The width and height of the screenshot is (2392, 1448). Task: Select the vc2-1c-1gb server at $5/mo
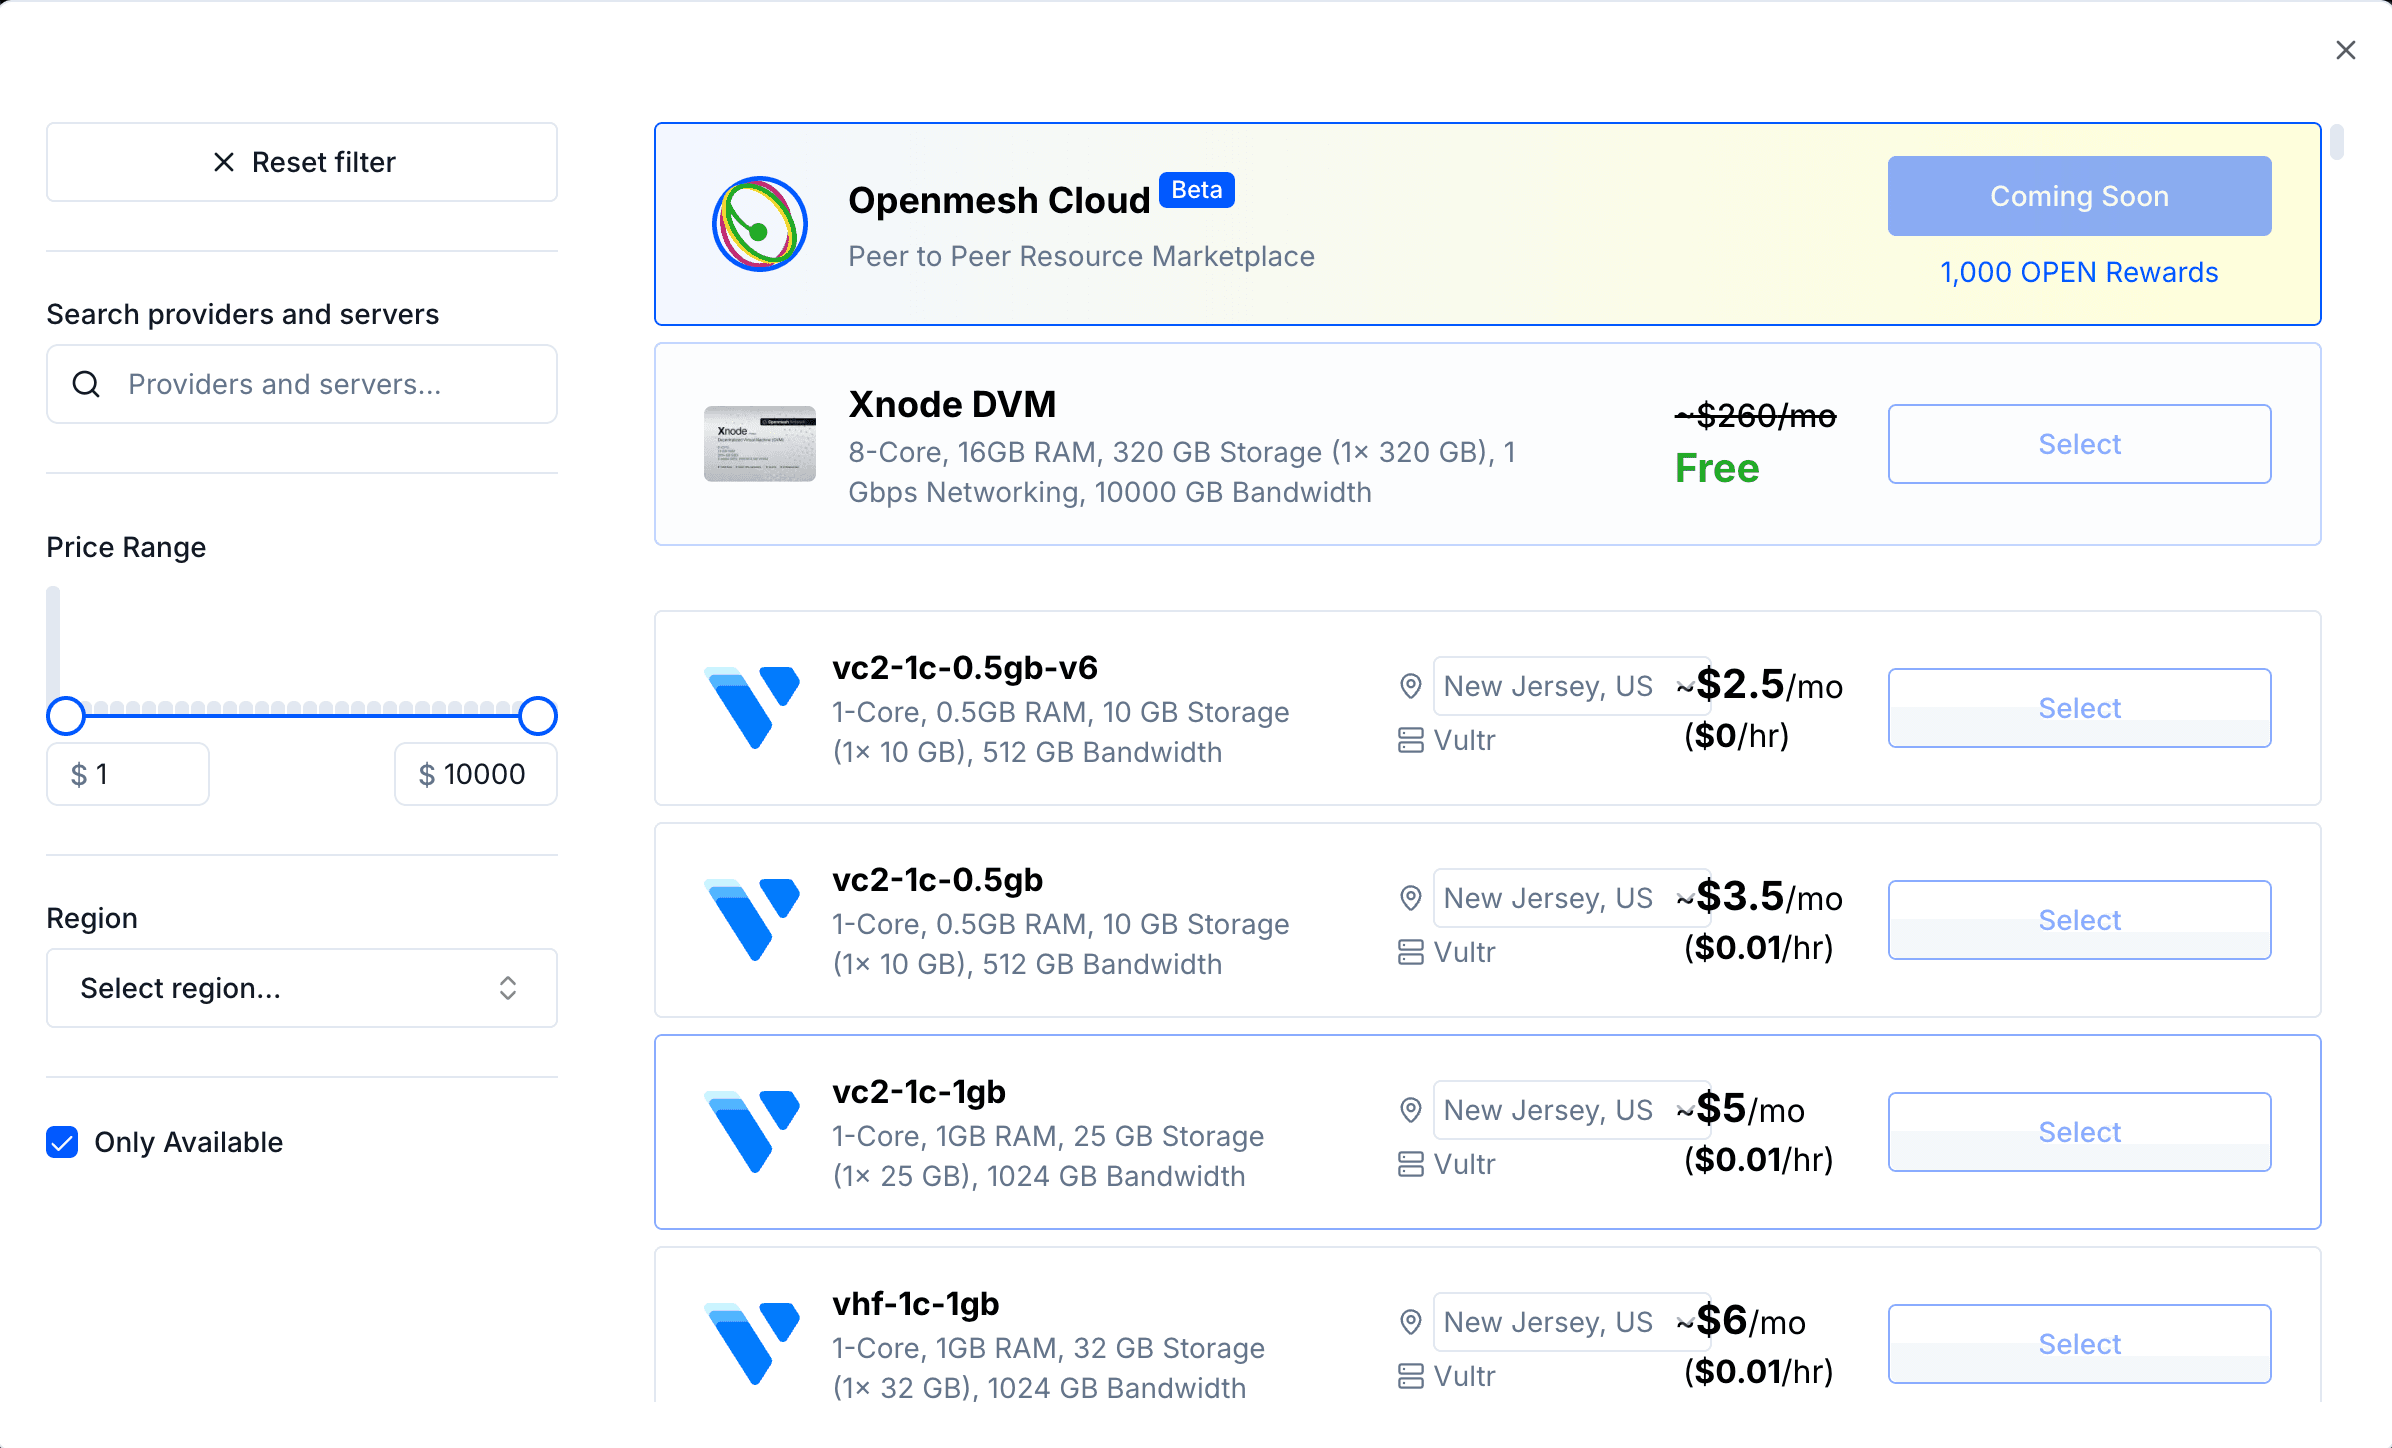2080,1132
